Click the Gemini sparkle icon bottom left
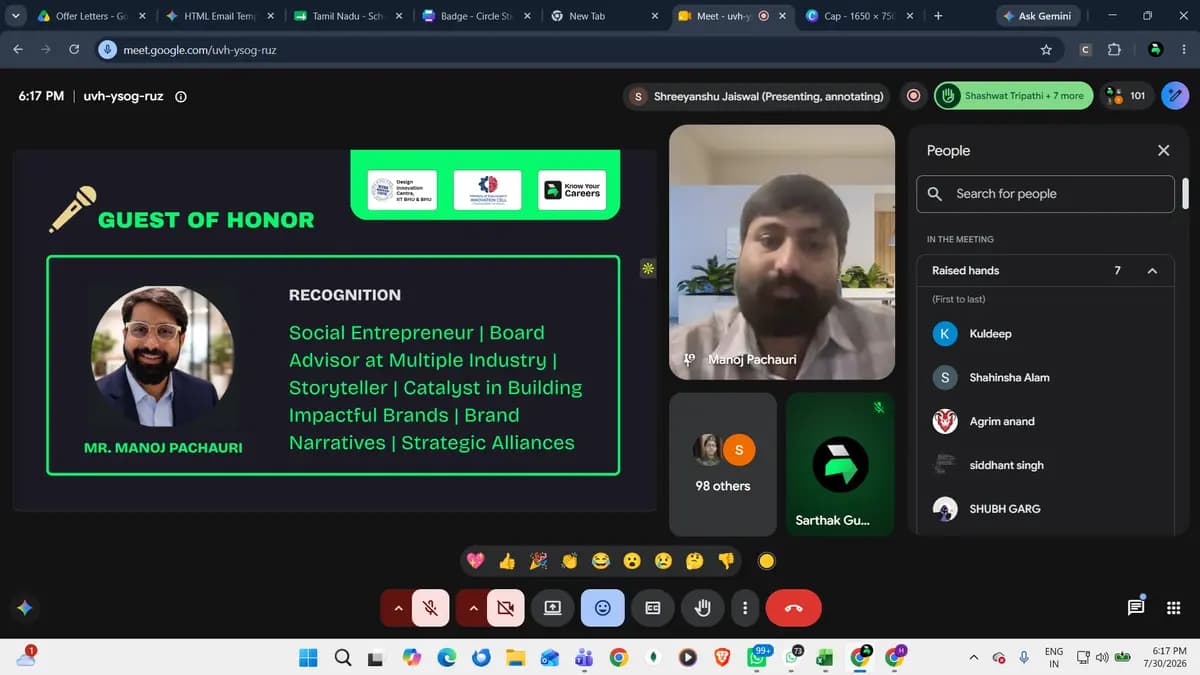This screenshot has width=1200, height=675. [25, 607]
